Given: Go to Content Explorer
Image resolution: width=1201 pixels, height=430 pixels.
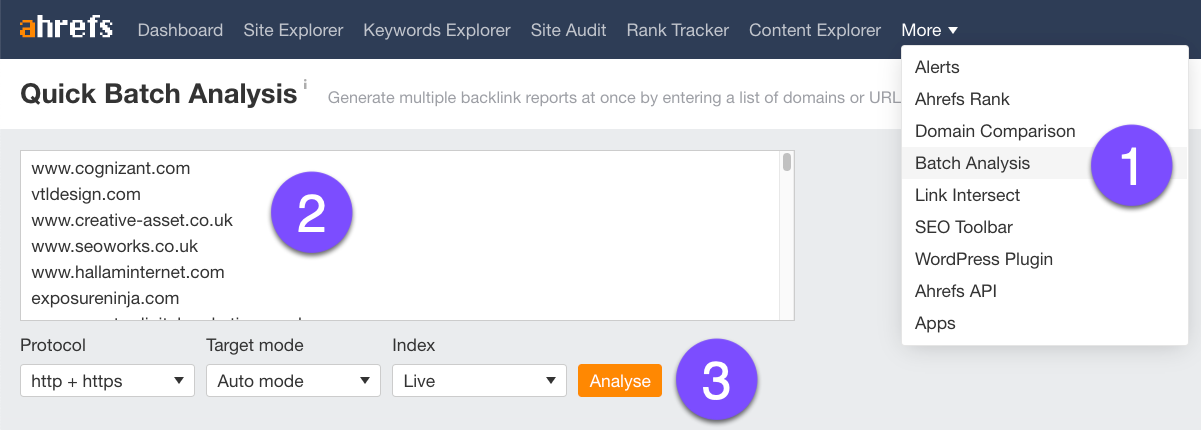Looking at the screenshot, I should click(815, 30).
